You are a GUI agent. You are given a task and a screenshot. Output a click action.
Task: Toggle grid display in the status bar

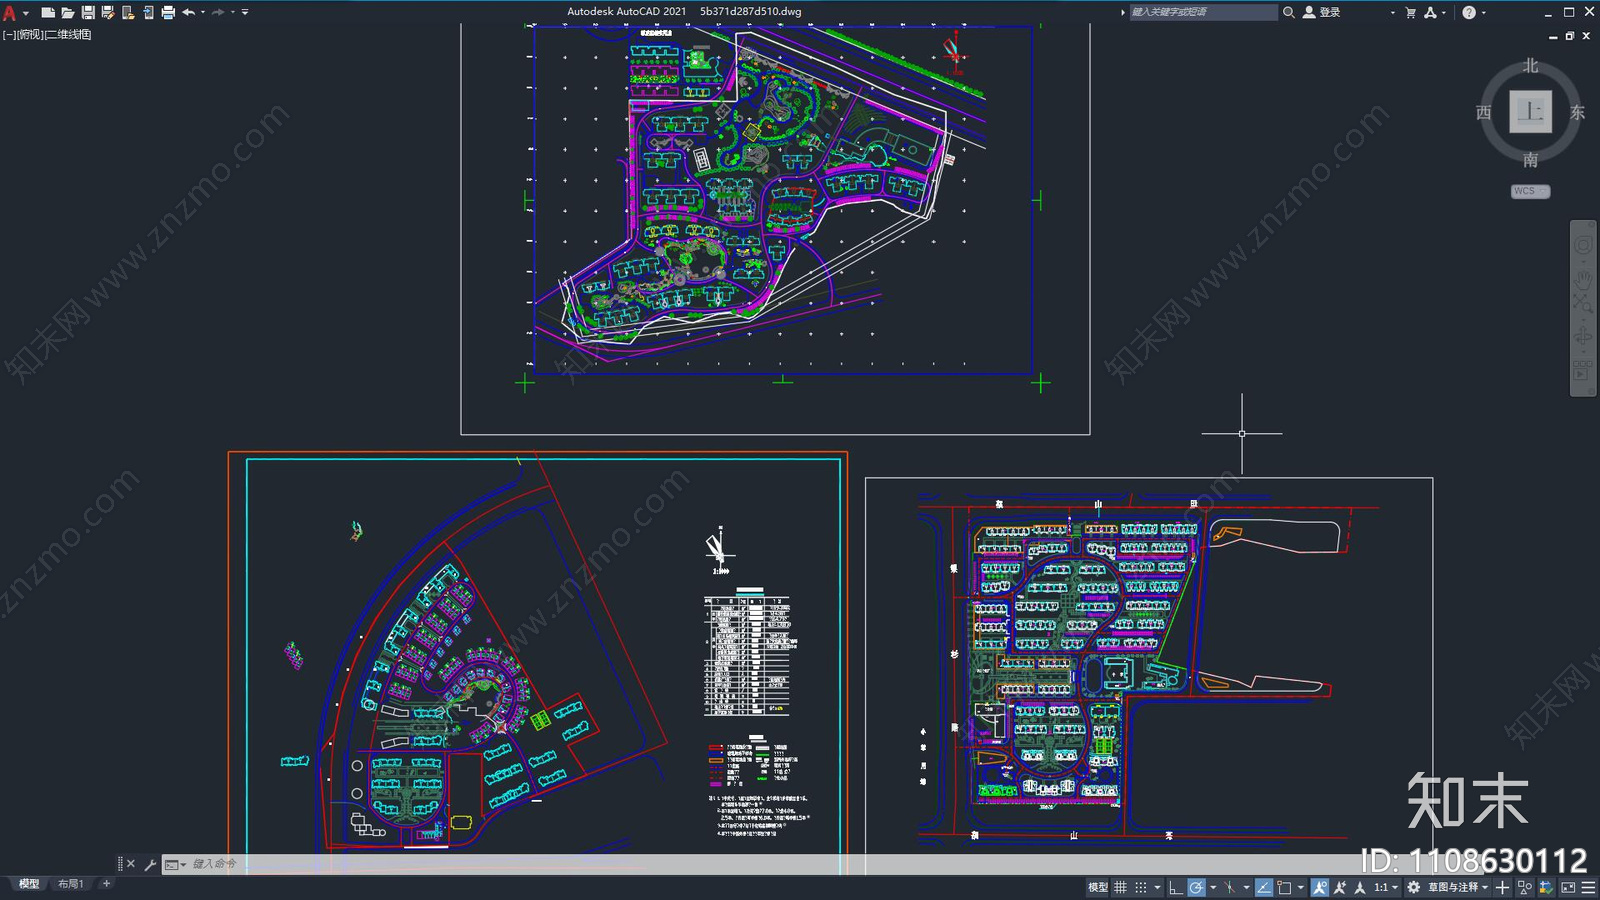(x=1119, y=887)
